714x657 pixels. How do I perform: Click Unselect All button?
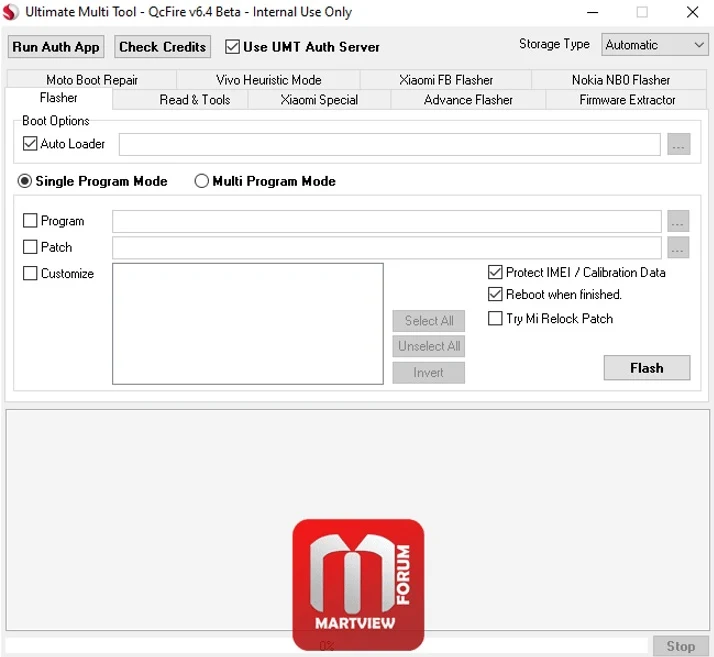(428, 346)
